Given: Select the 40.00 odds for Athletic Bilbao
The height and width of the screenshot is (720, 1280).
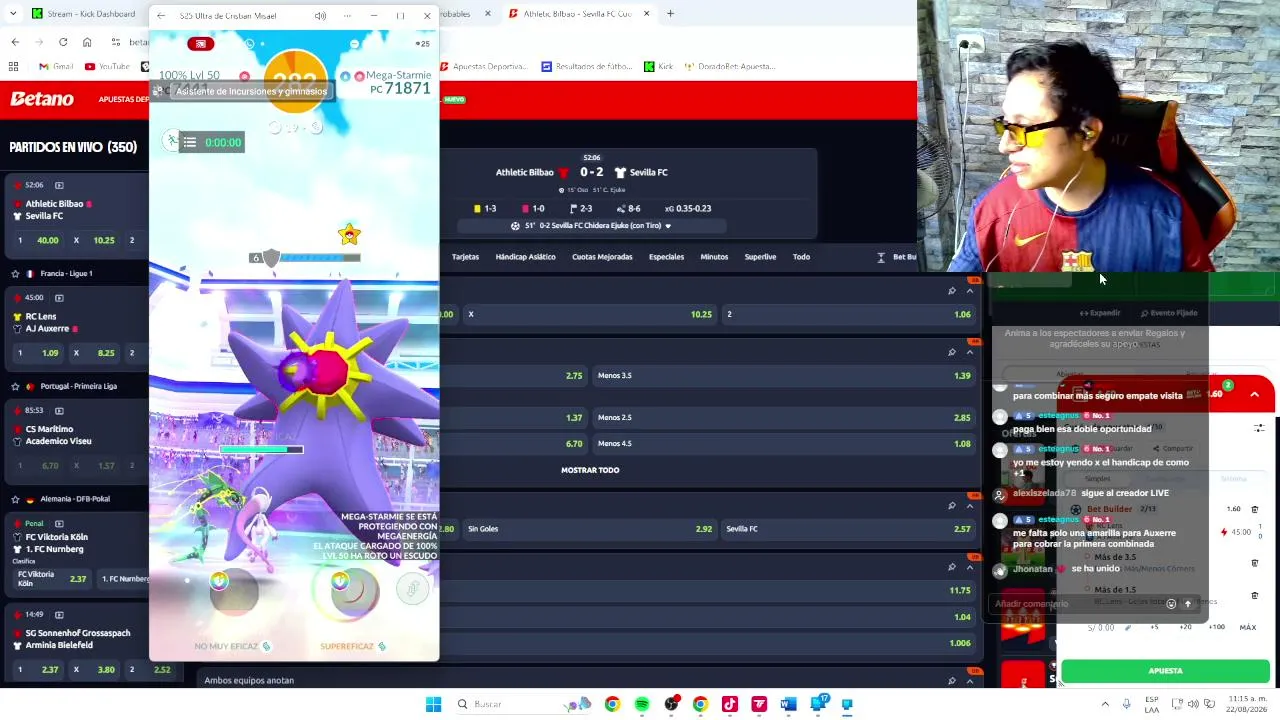Looking at the screenshot, I should pos(37,240).
